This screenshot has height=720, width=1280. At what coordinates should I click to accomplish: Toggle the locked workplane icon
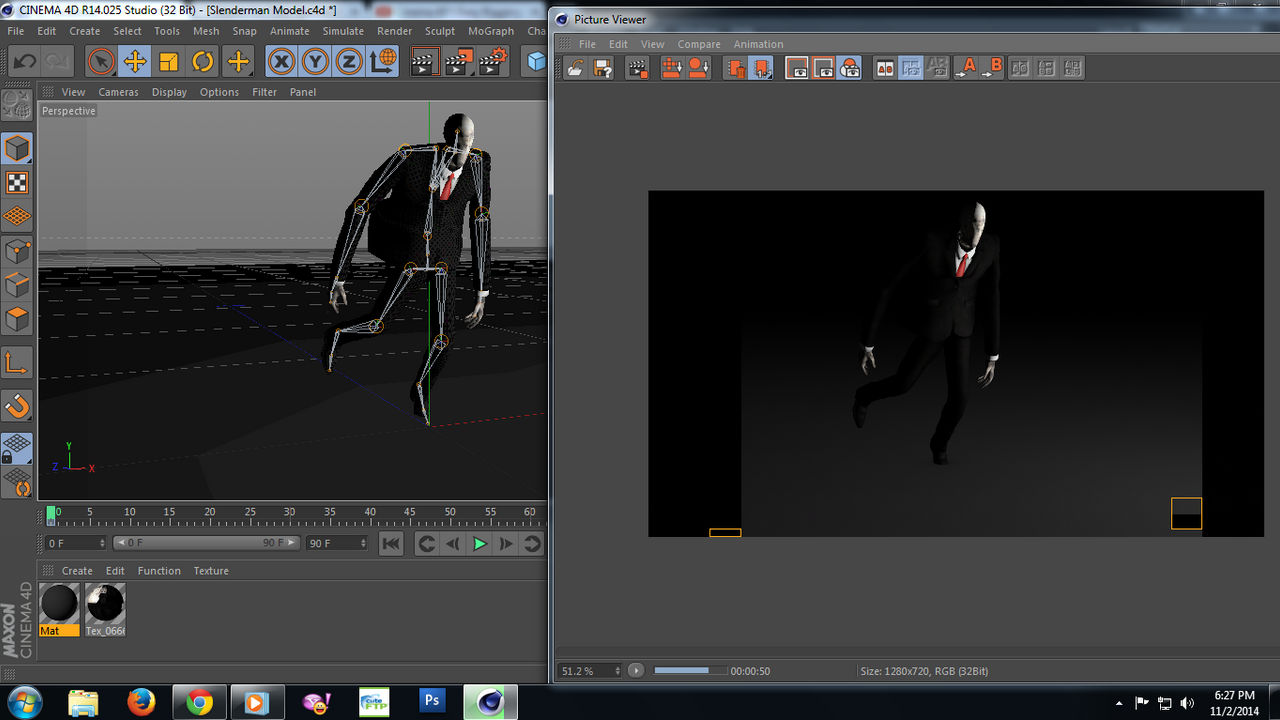[17, 449]
